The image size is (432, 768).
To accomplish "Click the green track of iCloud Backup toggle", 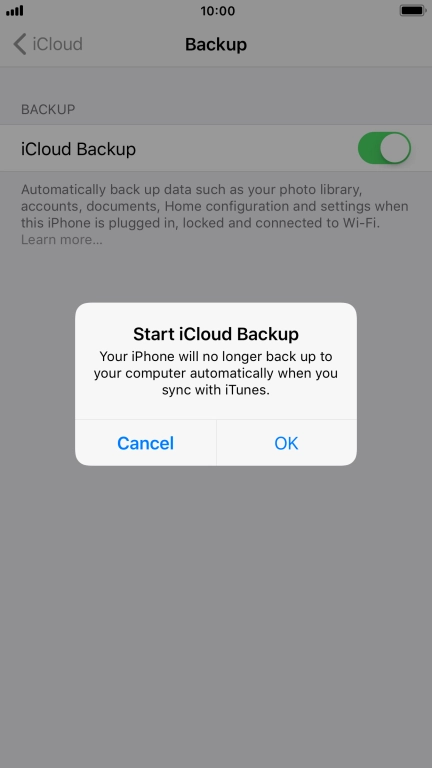I will pyautogui.click(x=368, y=148).
